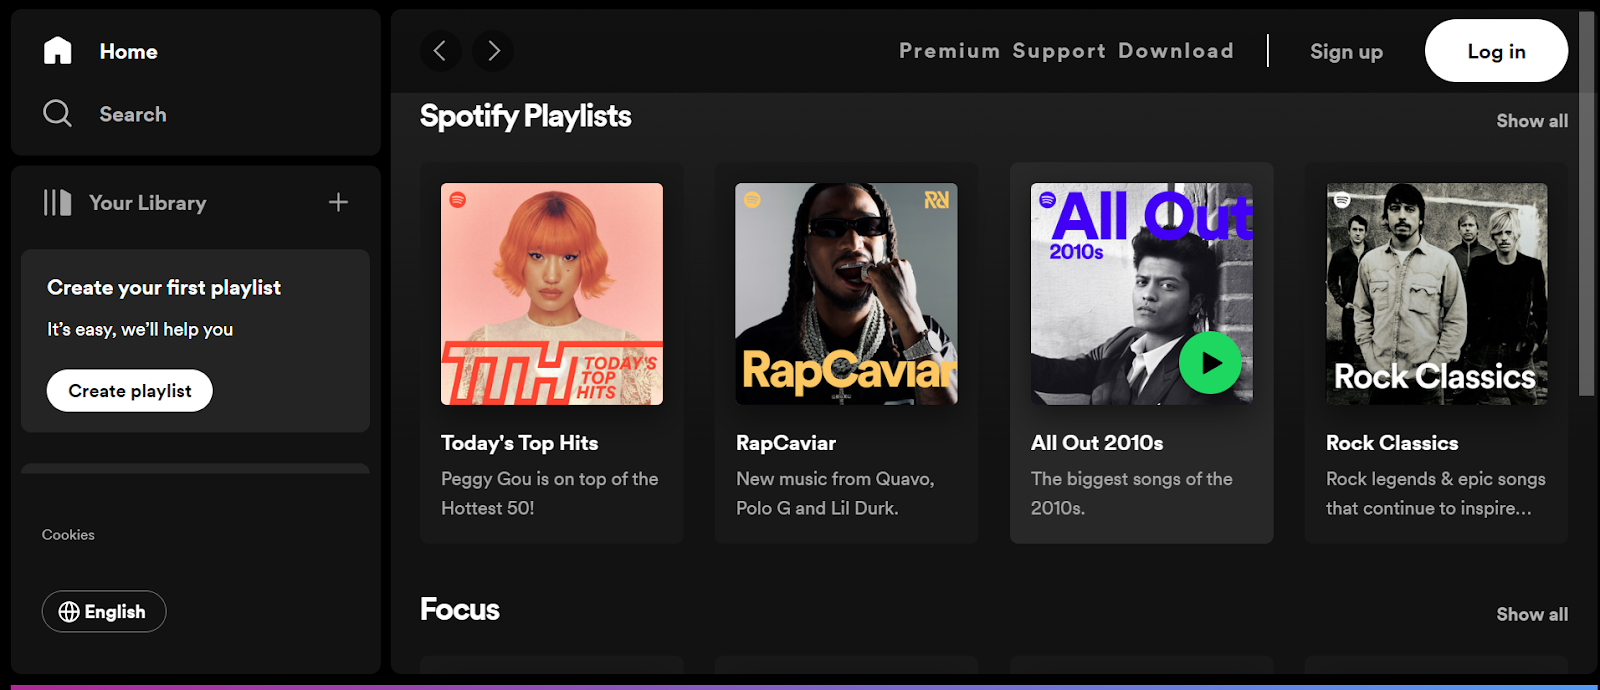Open Rock Classics cover thumbnail

(1437, 294)
